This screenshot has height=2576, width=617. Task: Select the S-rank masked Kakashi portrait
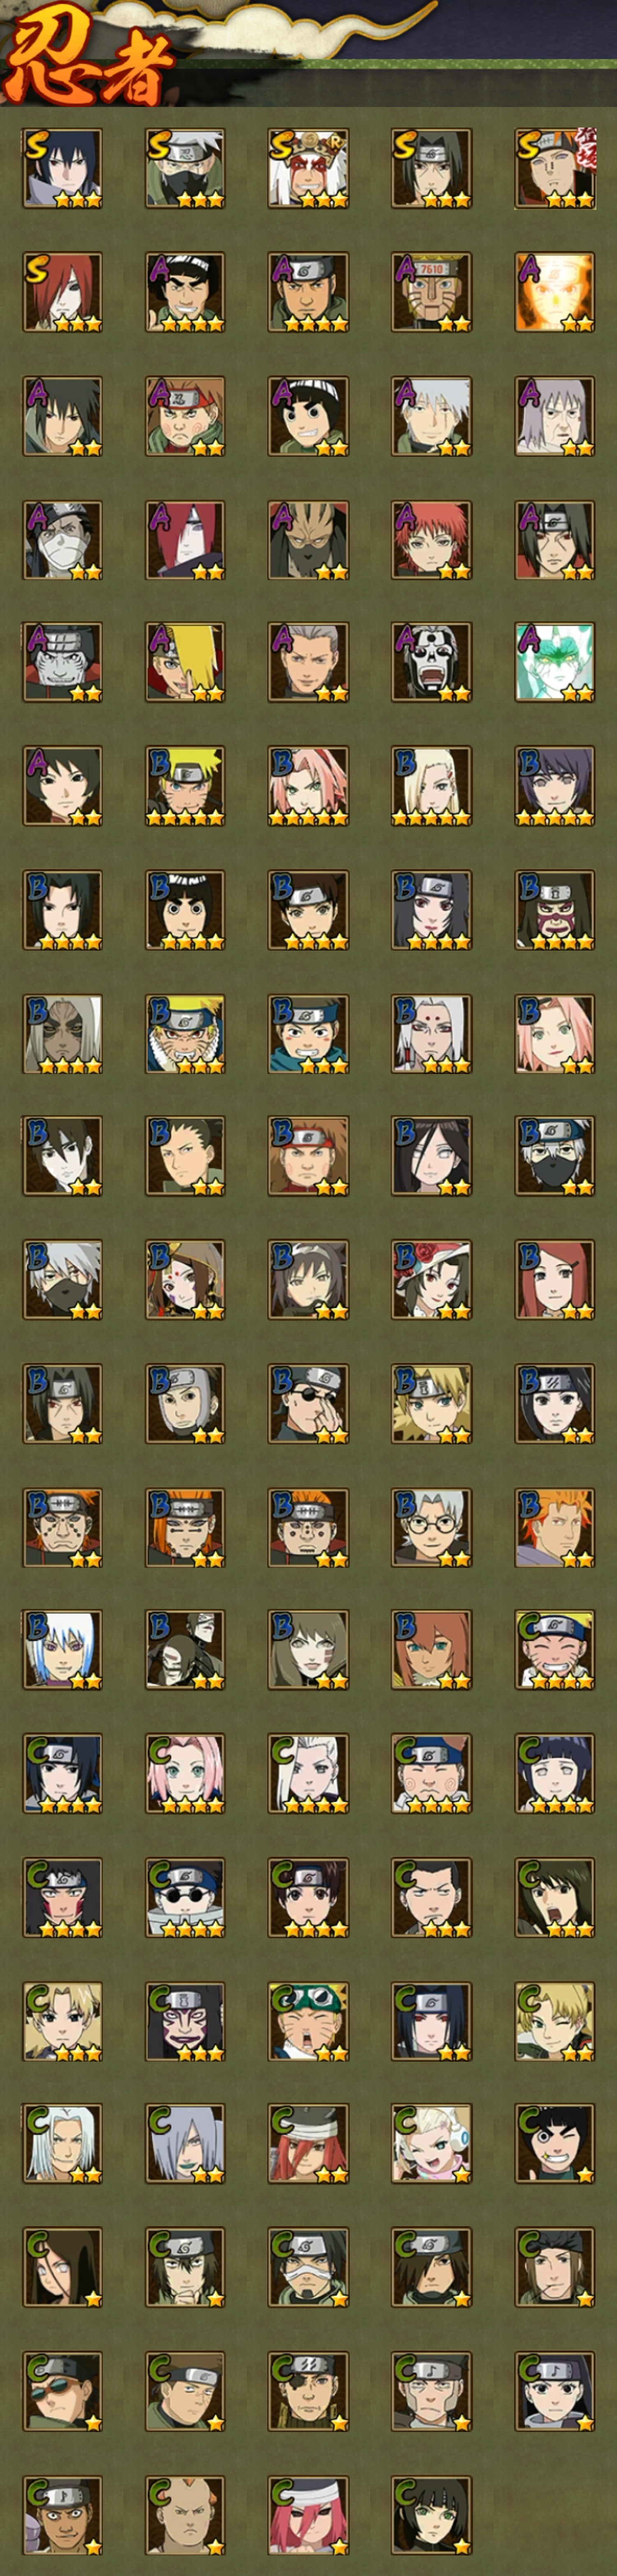[185, 168]
